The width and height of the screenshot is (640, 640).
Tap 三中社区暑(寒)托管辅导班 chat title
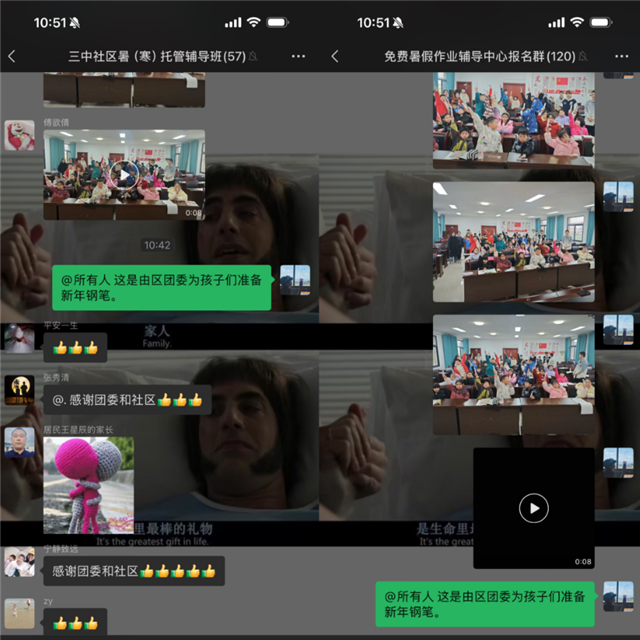coord(157,56)
